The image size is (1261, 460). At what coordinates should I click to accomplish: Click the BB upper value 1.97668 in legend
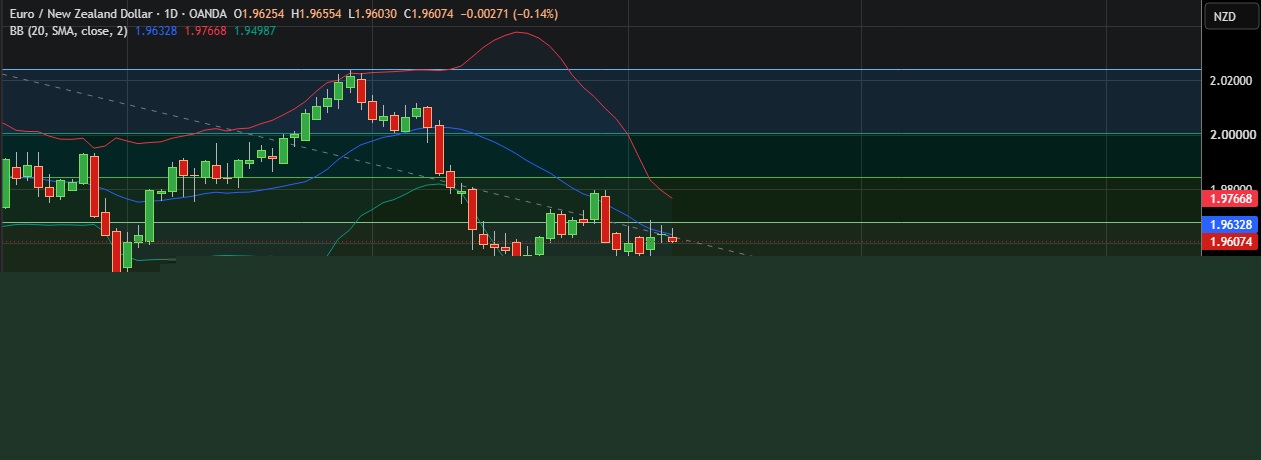pyautogui.click(x=204, y=31)
